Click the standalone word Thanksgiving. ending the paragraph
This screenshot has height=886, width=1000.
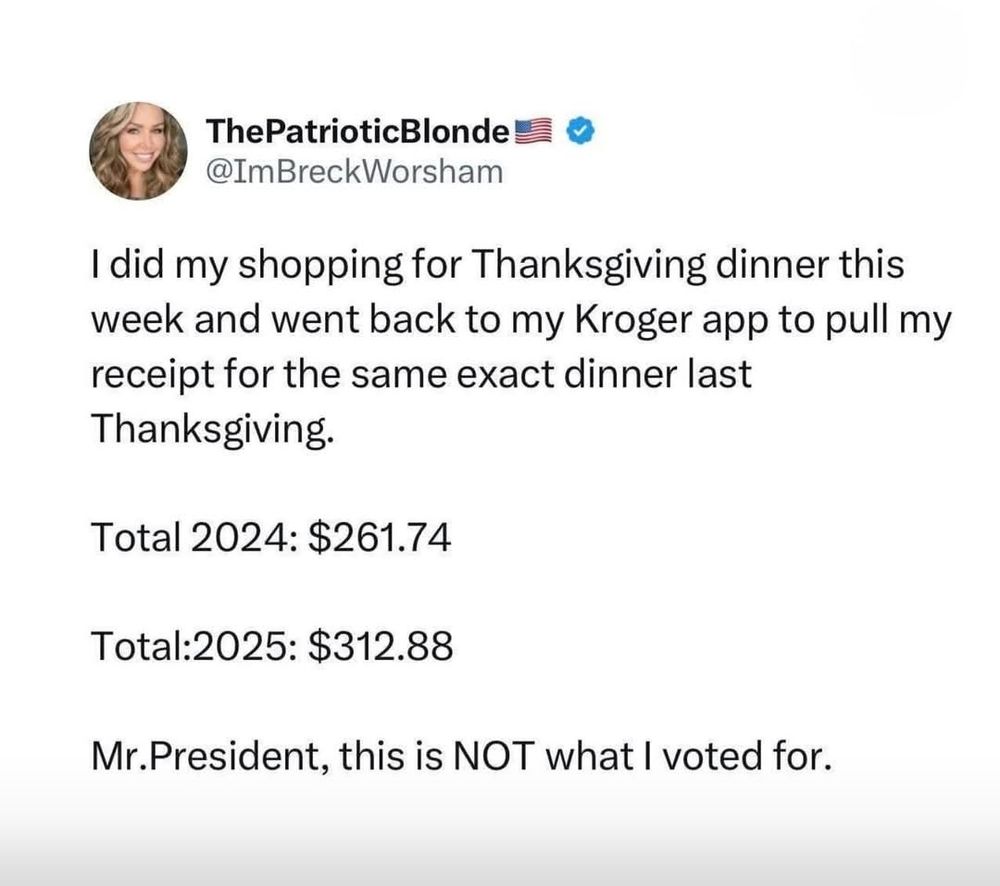pos(212,429)
